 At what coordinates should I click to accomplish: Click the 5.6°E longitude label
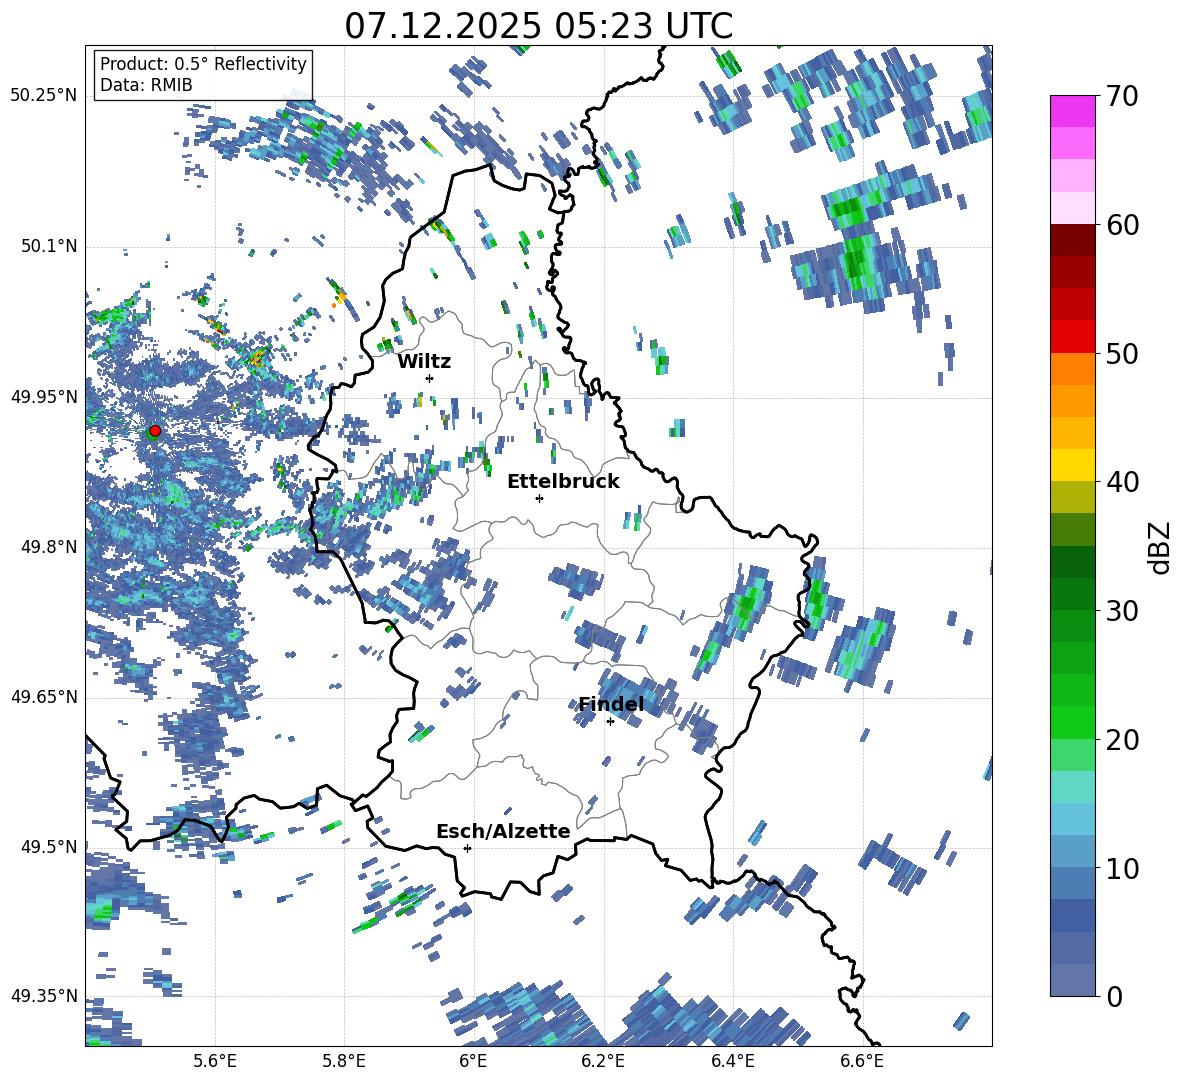click(x=215, y=1061)
